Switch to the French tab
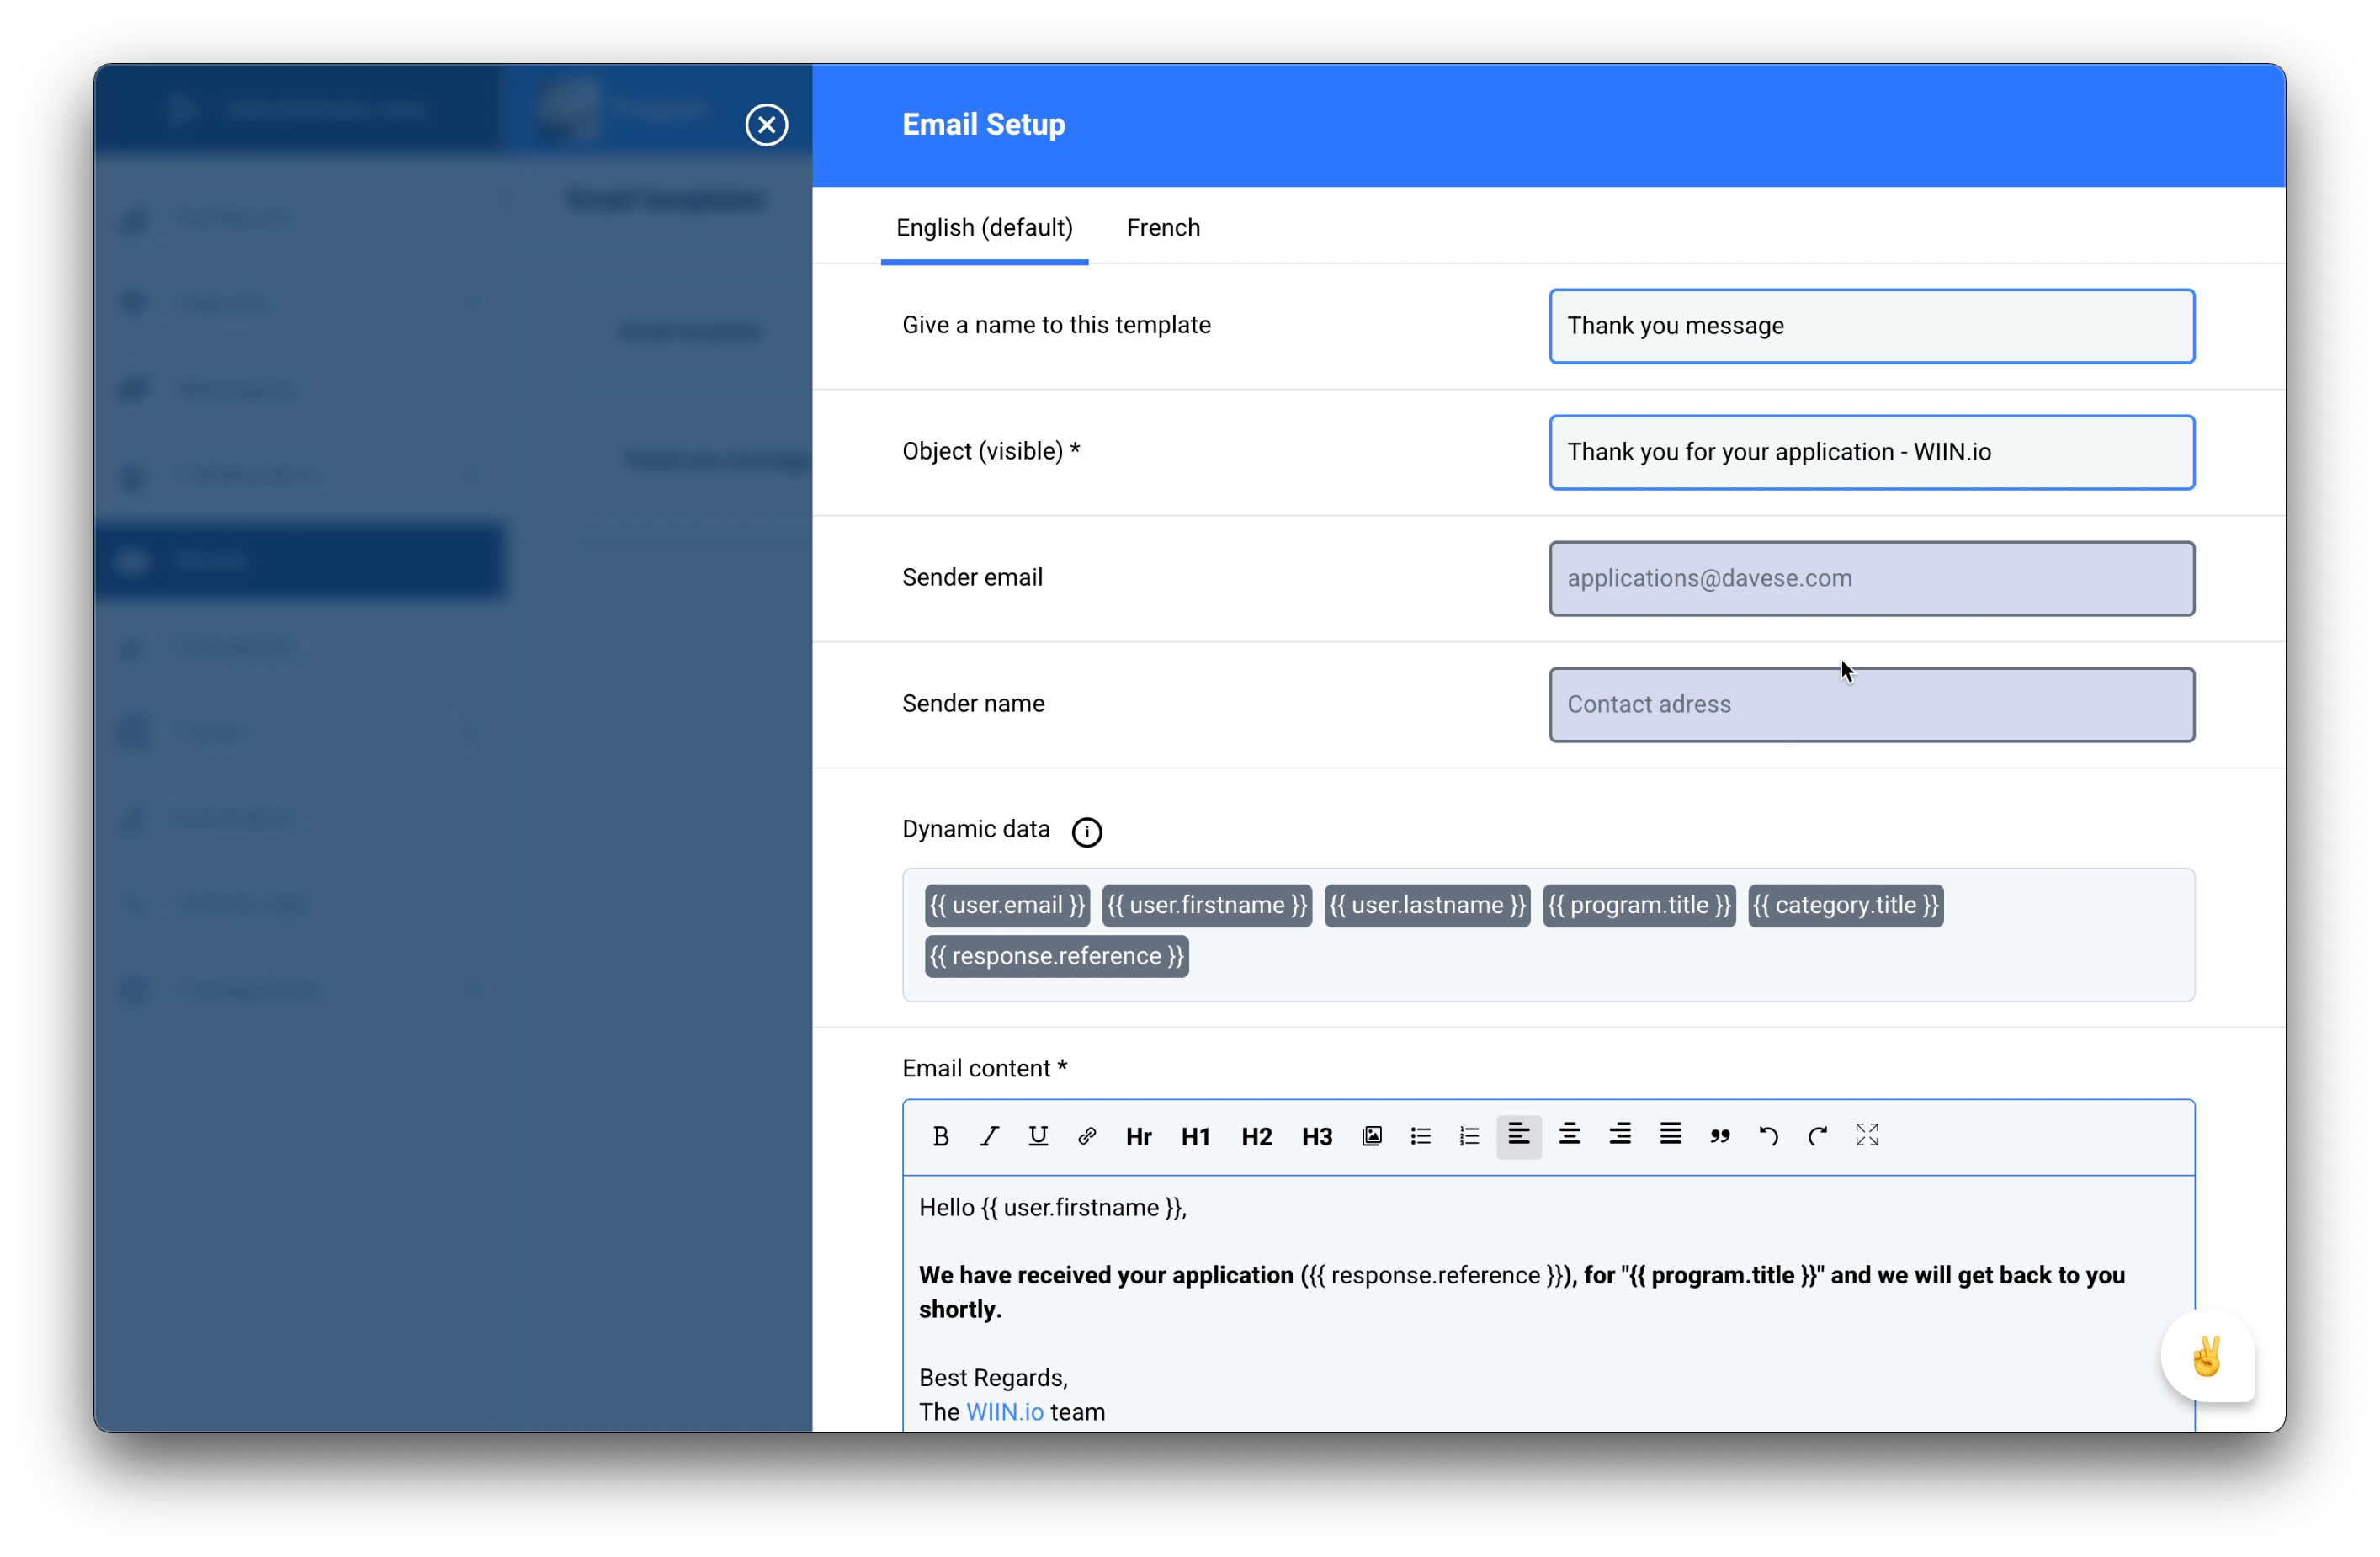The width and height of the screenshot is (2380, 1557). tap(1163, 228)
